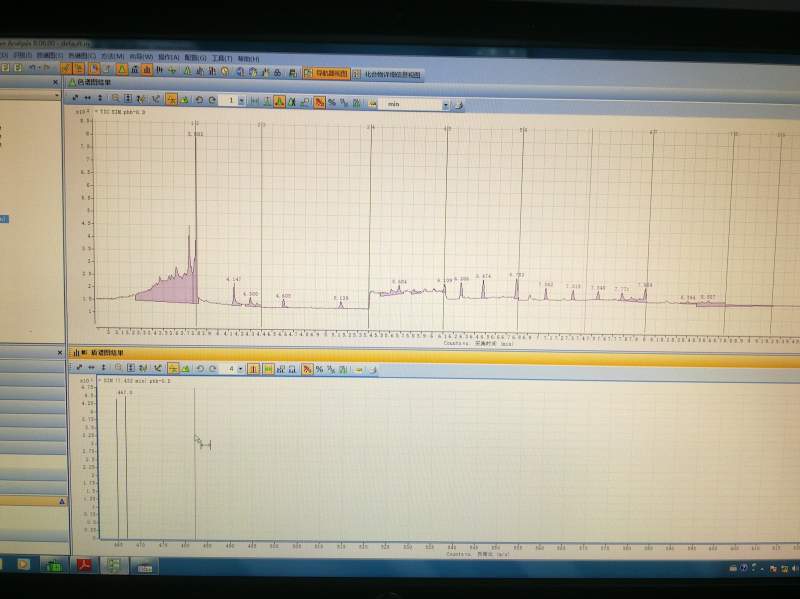
Task: Click icon right of min units dropdown
Action: pyautogui.click(x=459, y=105)
